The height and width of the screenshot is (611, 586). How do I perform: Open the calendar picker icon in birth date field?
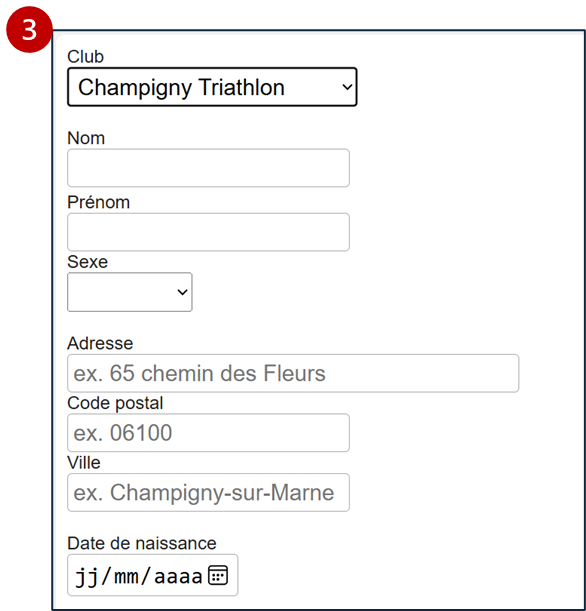click(218, 575)
